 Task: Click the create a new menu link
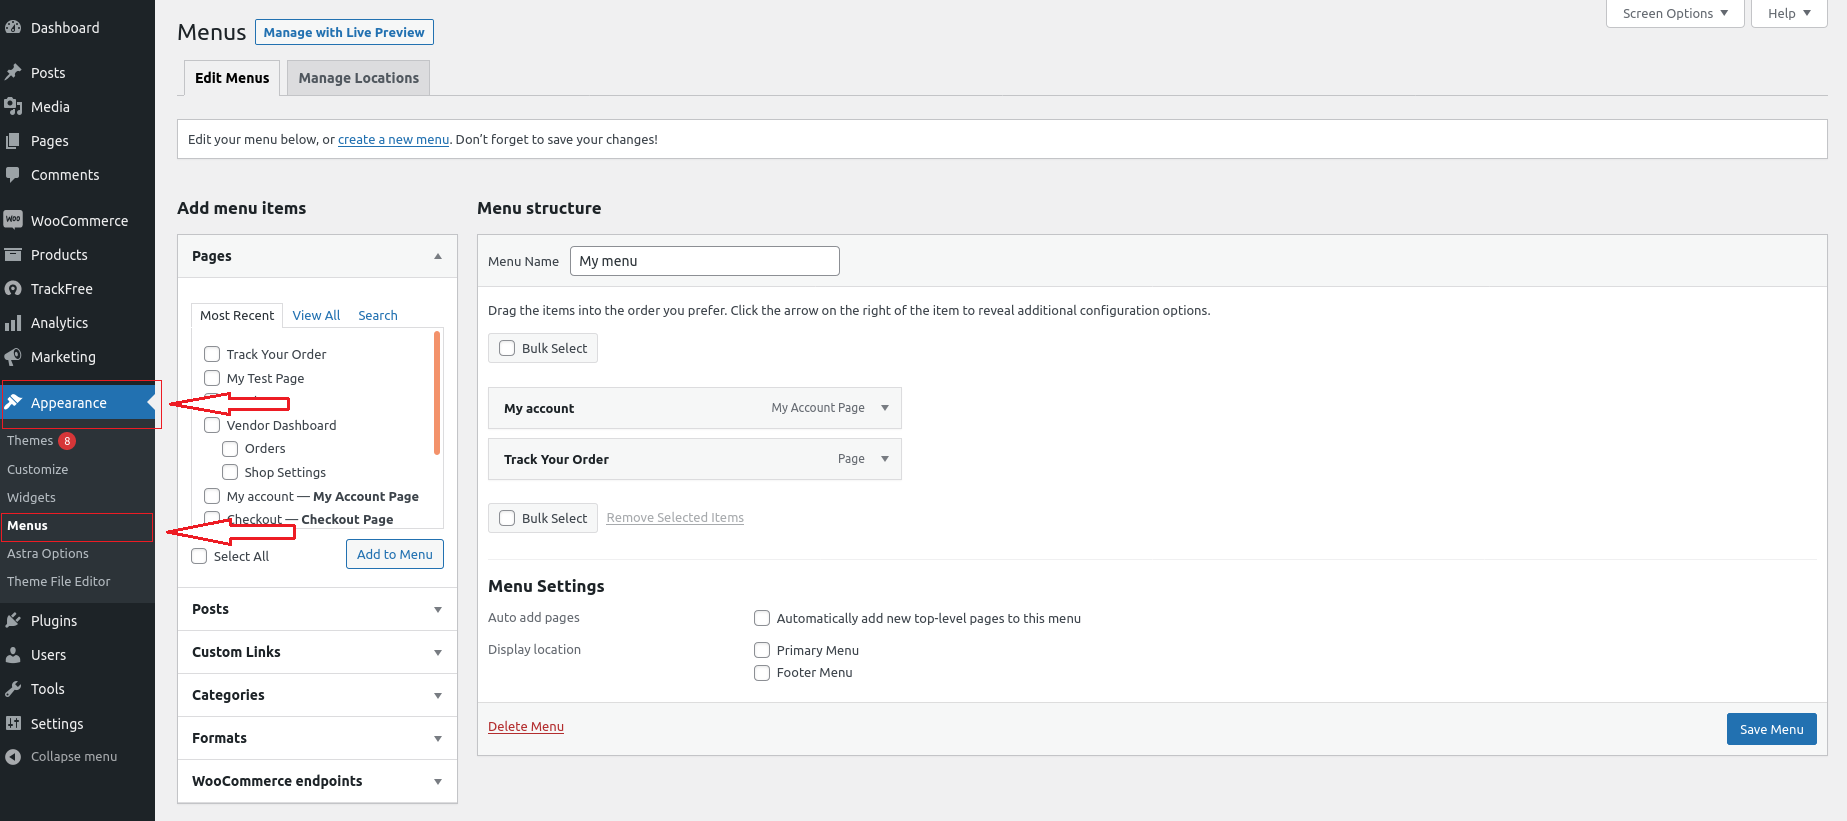[393, 139]
